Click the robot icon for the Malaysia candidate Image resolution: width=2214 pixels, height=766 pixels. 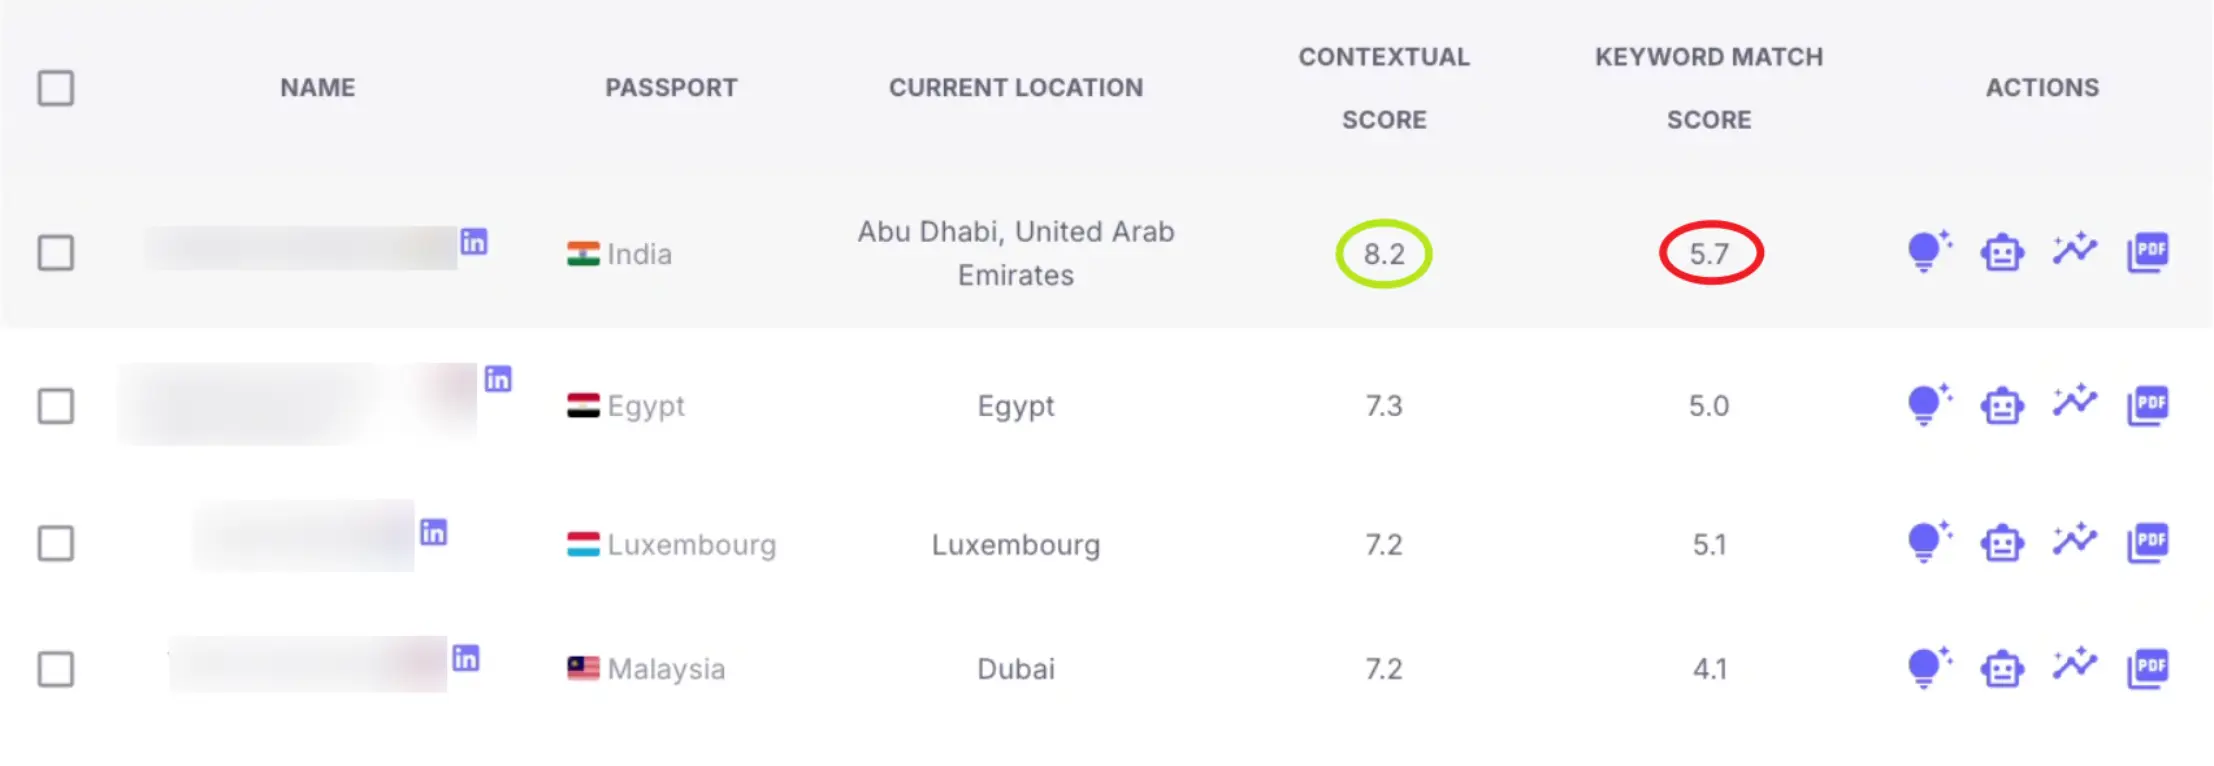2000,669
